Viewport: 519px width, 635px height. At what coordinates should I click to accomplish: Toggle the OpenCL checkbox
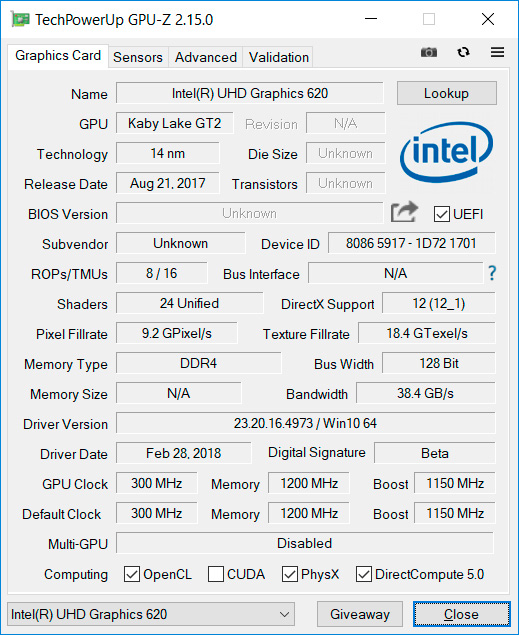(x=132, y=574)
